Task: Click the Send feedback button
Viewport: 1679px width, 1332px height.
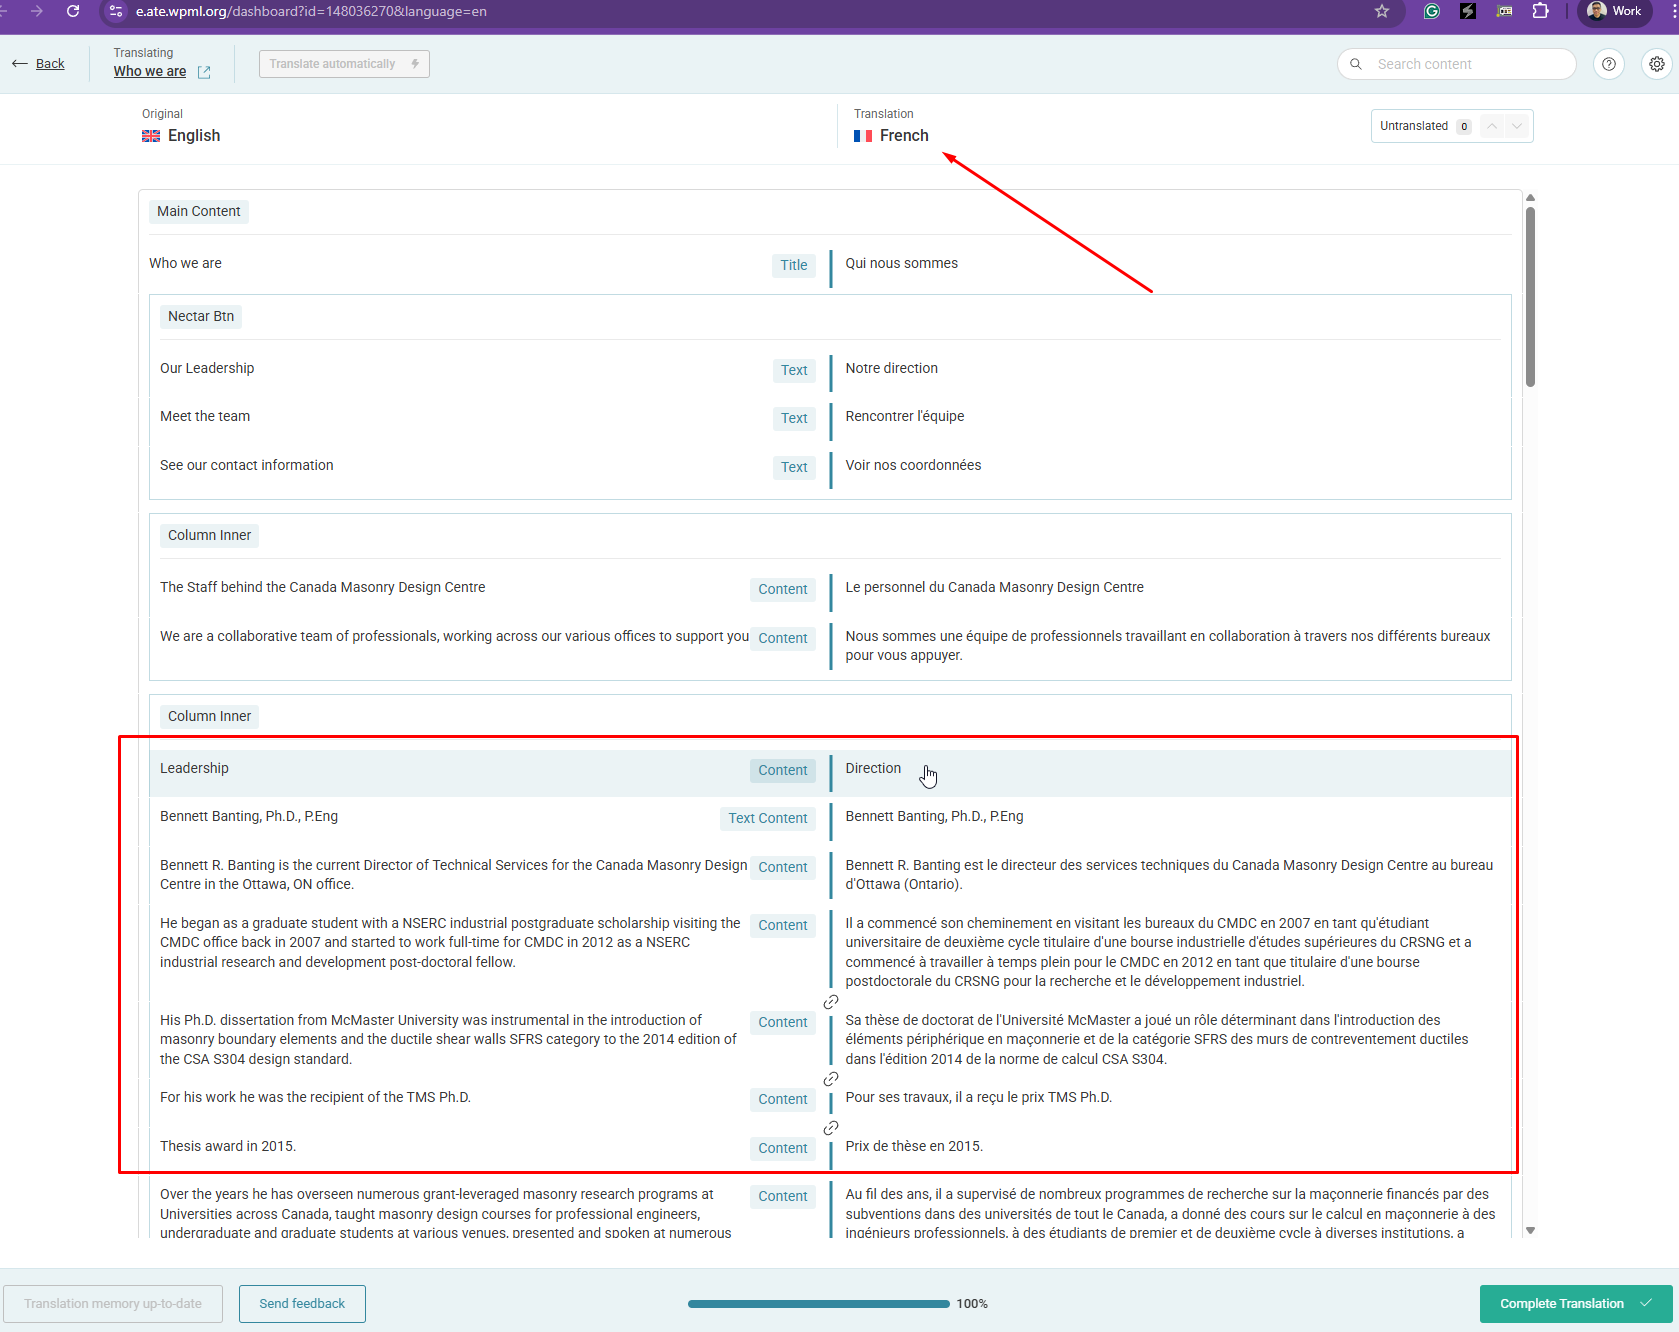Action: point(302,1304)
